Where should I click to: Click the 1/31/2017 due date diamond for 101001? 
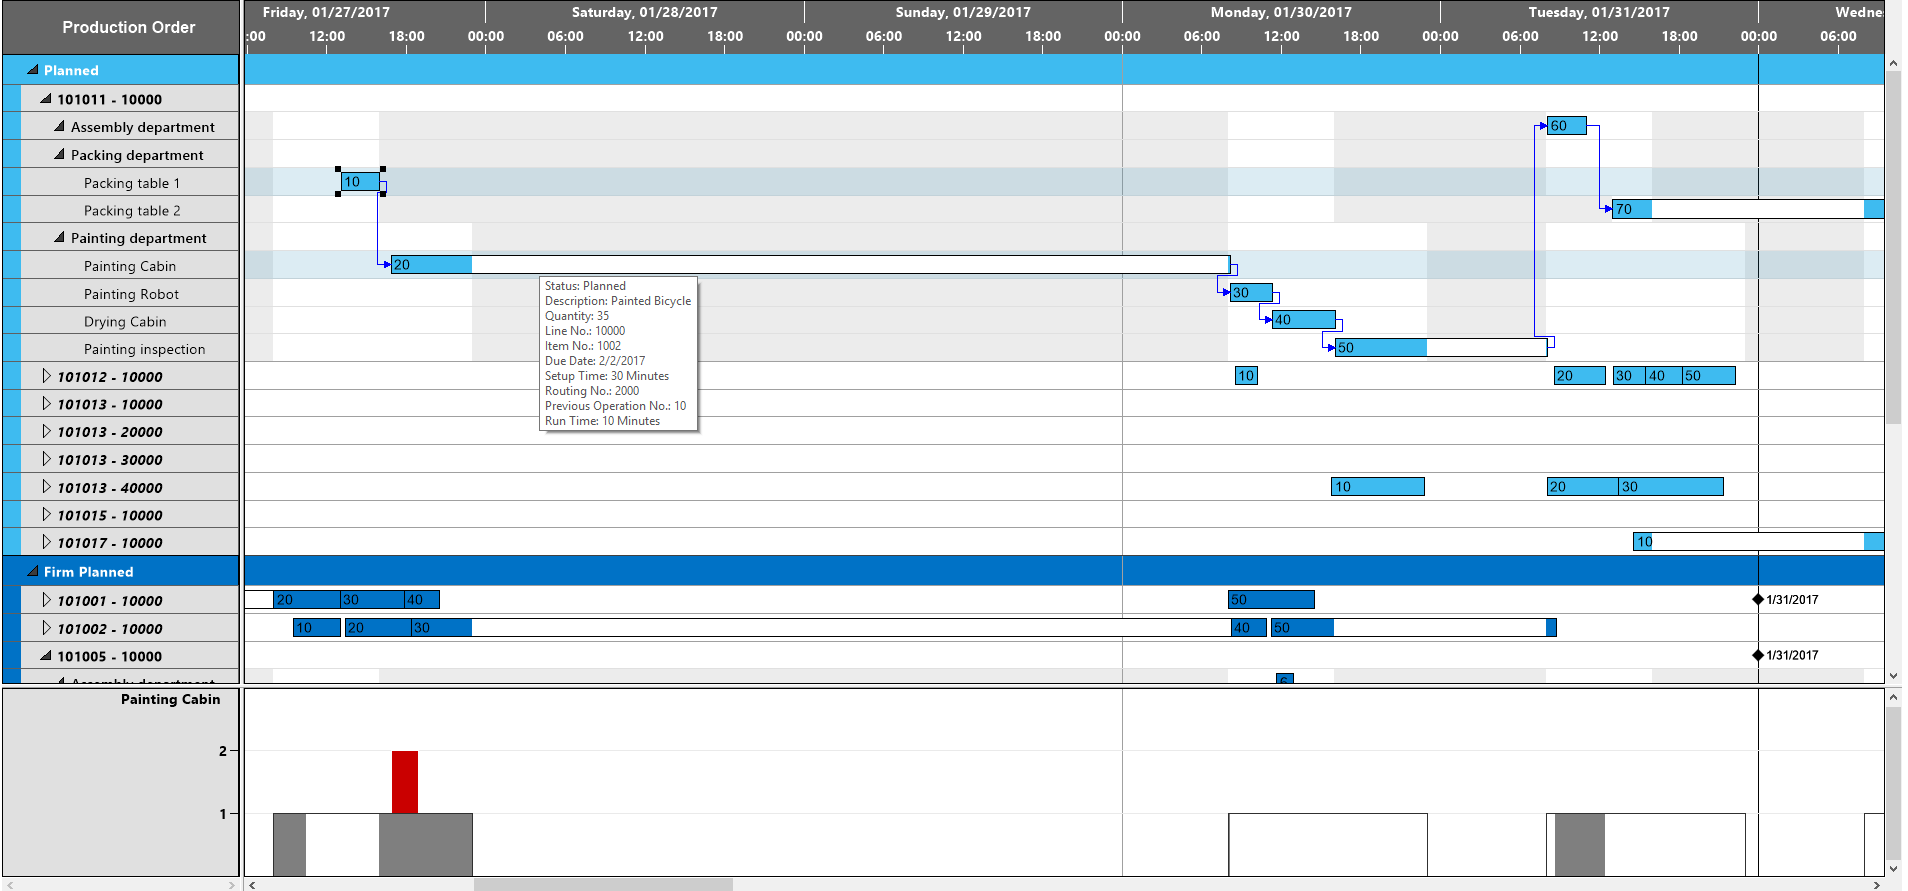tap(1758, 600)
